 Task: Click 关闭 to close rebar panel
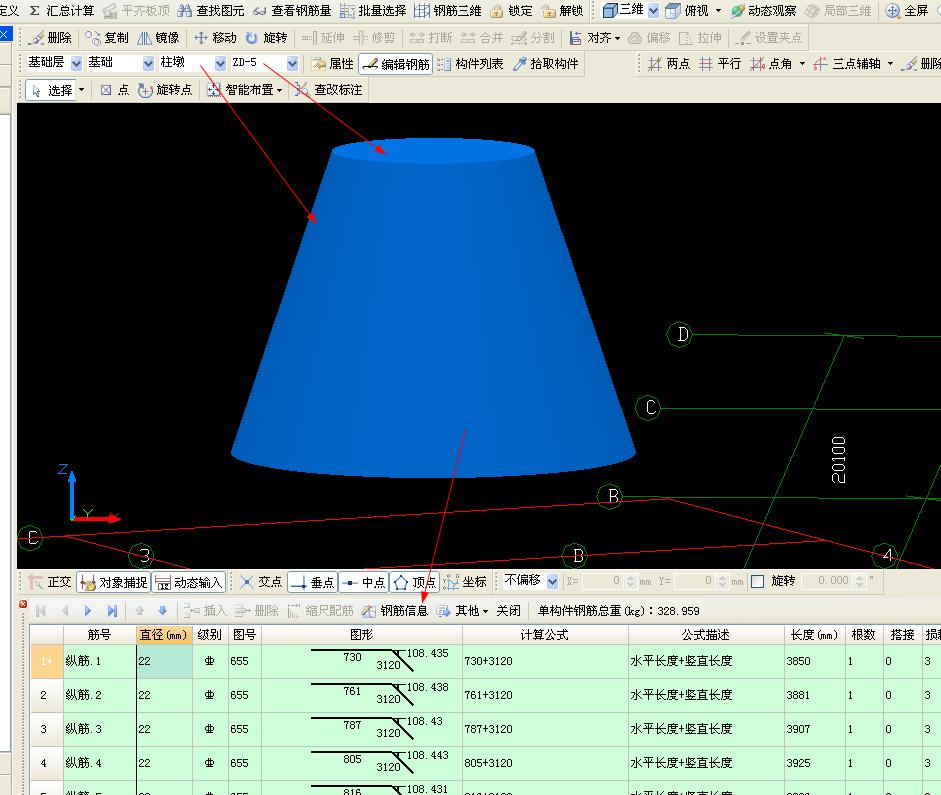coord(508,611)
